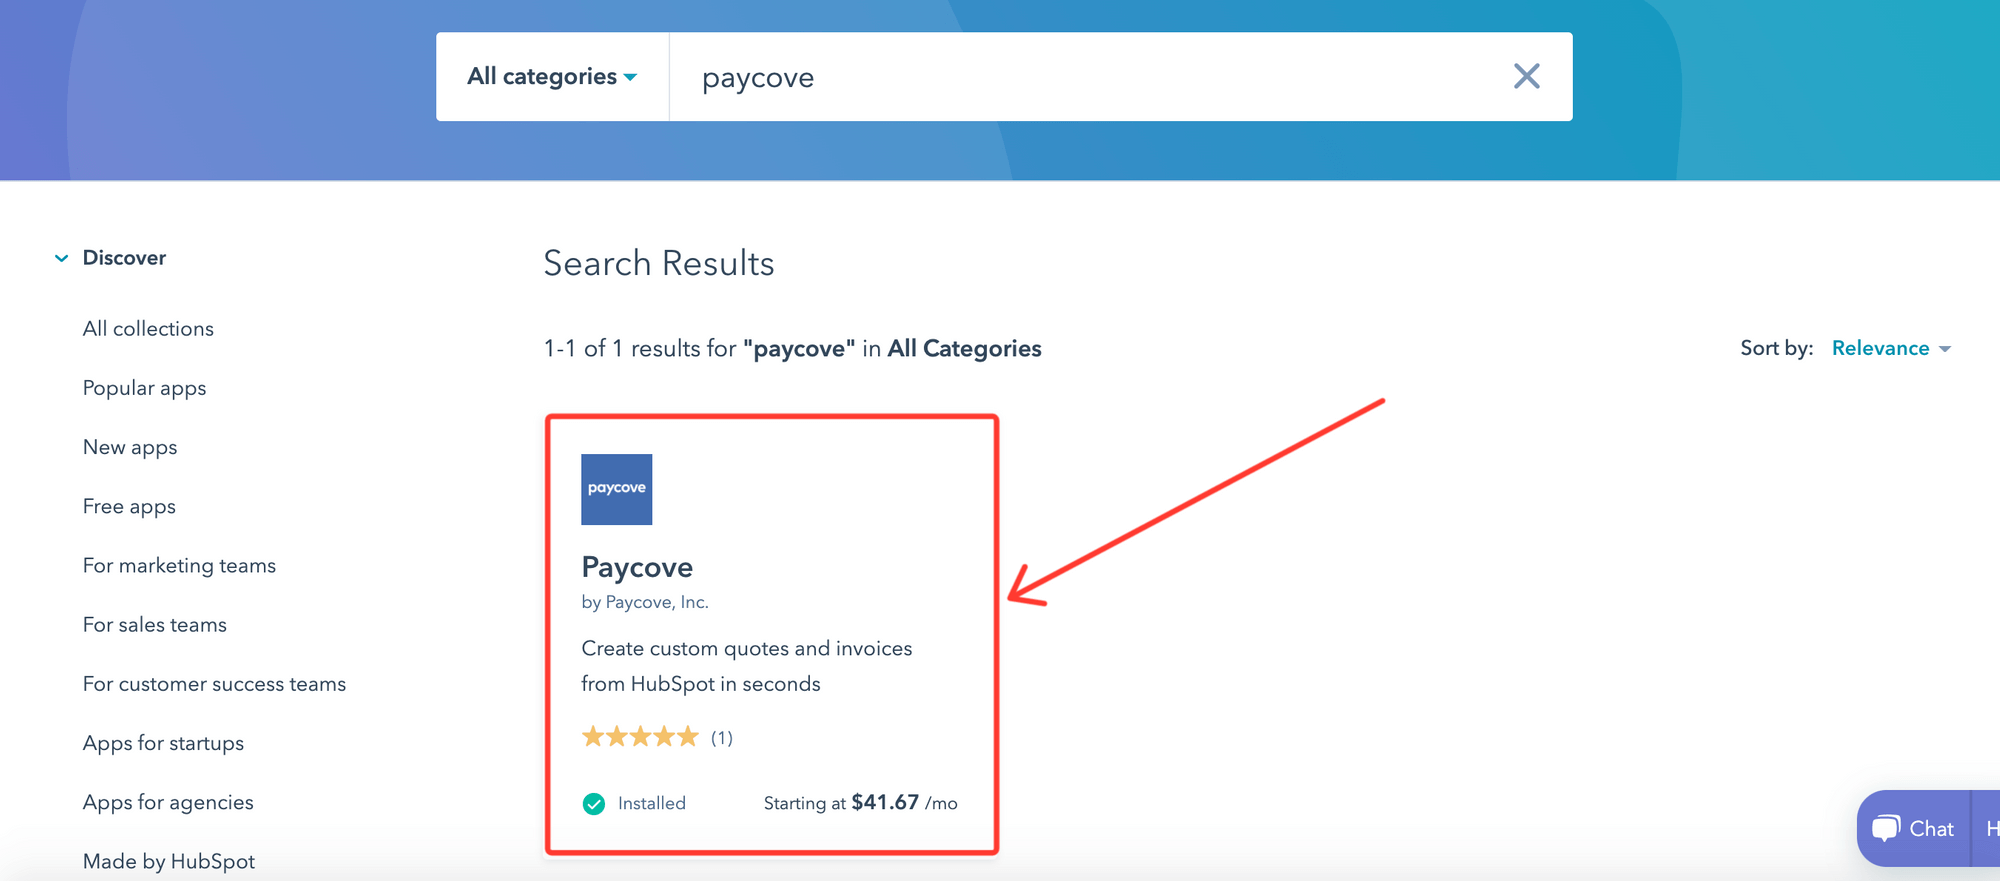Select Popular apps in sidebar
This screenshot has height=881, width=2000.
(144, 388)
